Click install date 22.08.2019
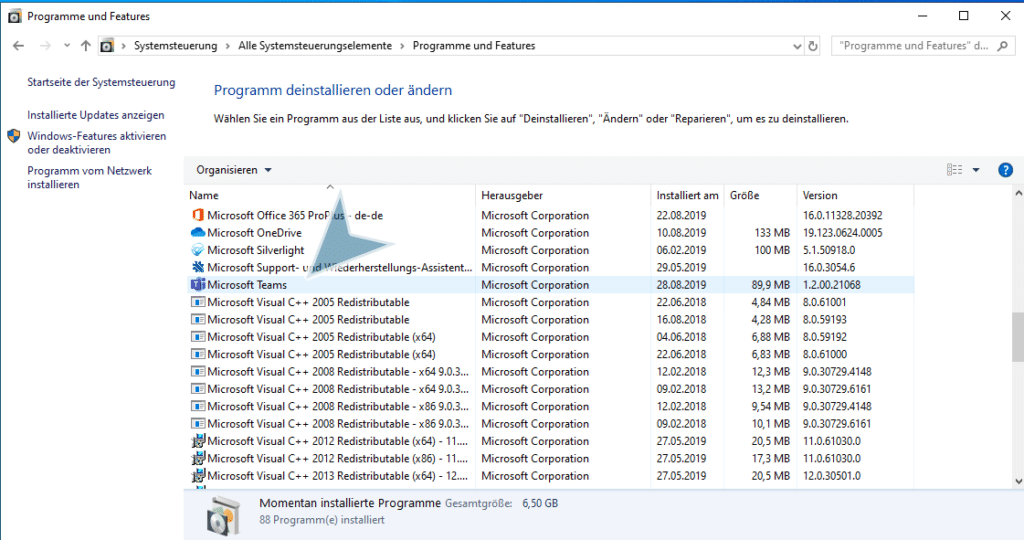 pos(681,215)
